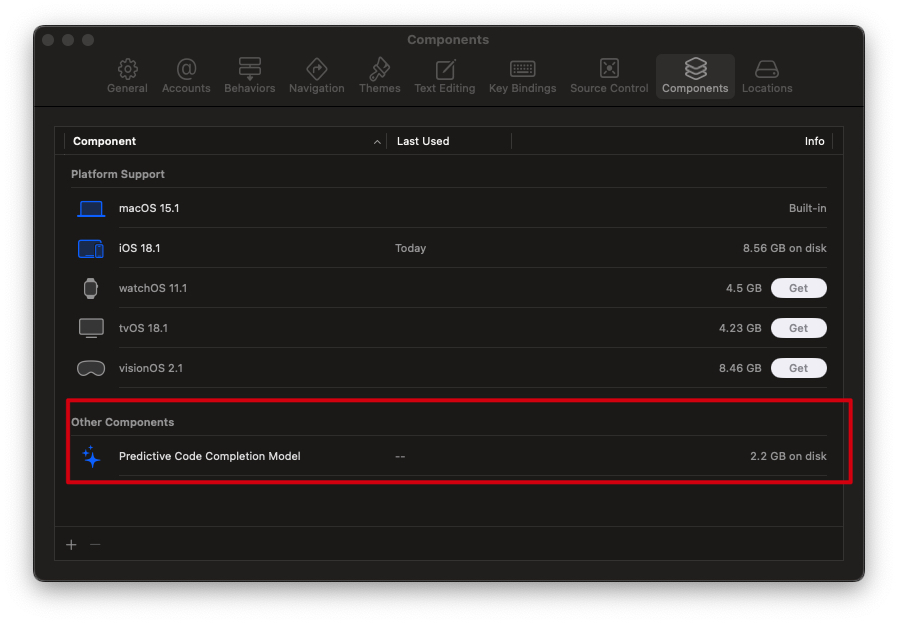Click the Today last-used value
Screen dimensions: 898x623
pyautogui.click(x=411, y=249)
